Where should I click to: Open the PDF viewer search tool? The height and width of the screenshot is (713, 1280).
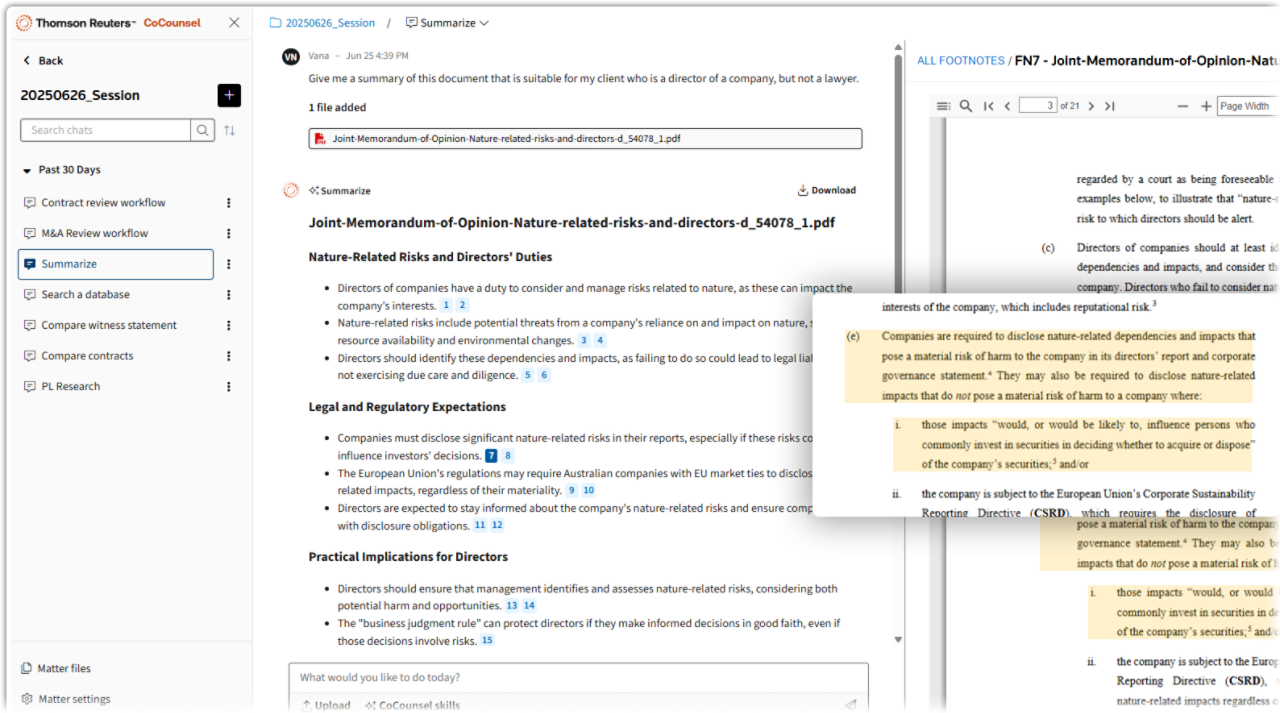point(966,106)
